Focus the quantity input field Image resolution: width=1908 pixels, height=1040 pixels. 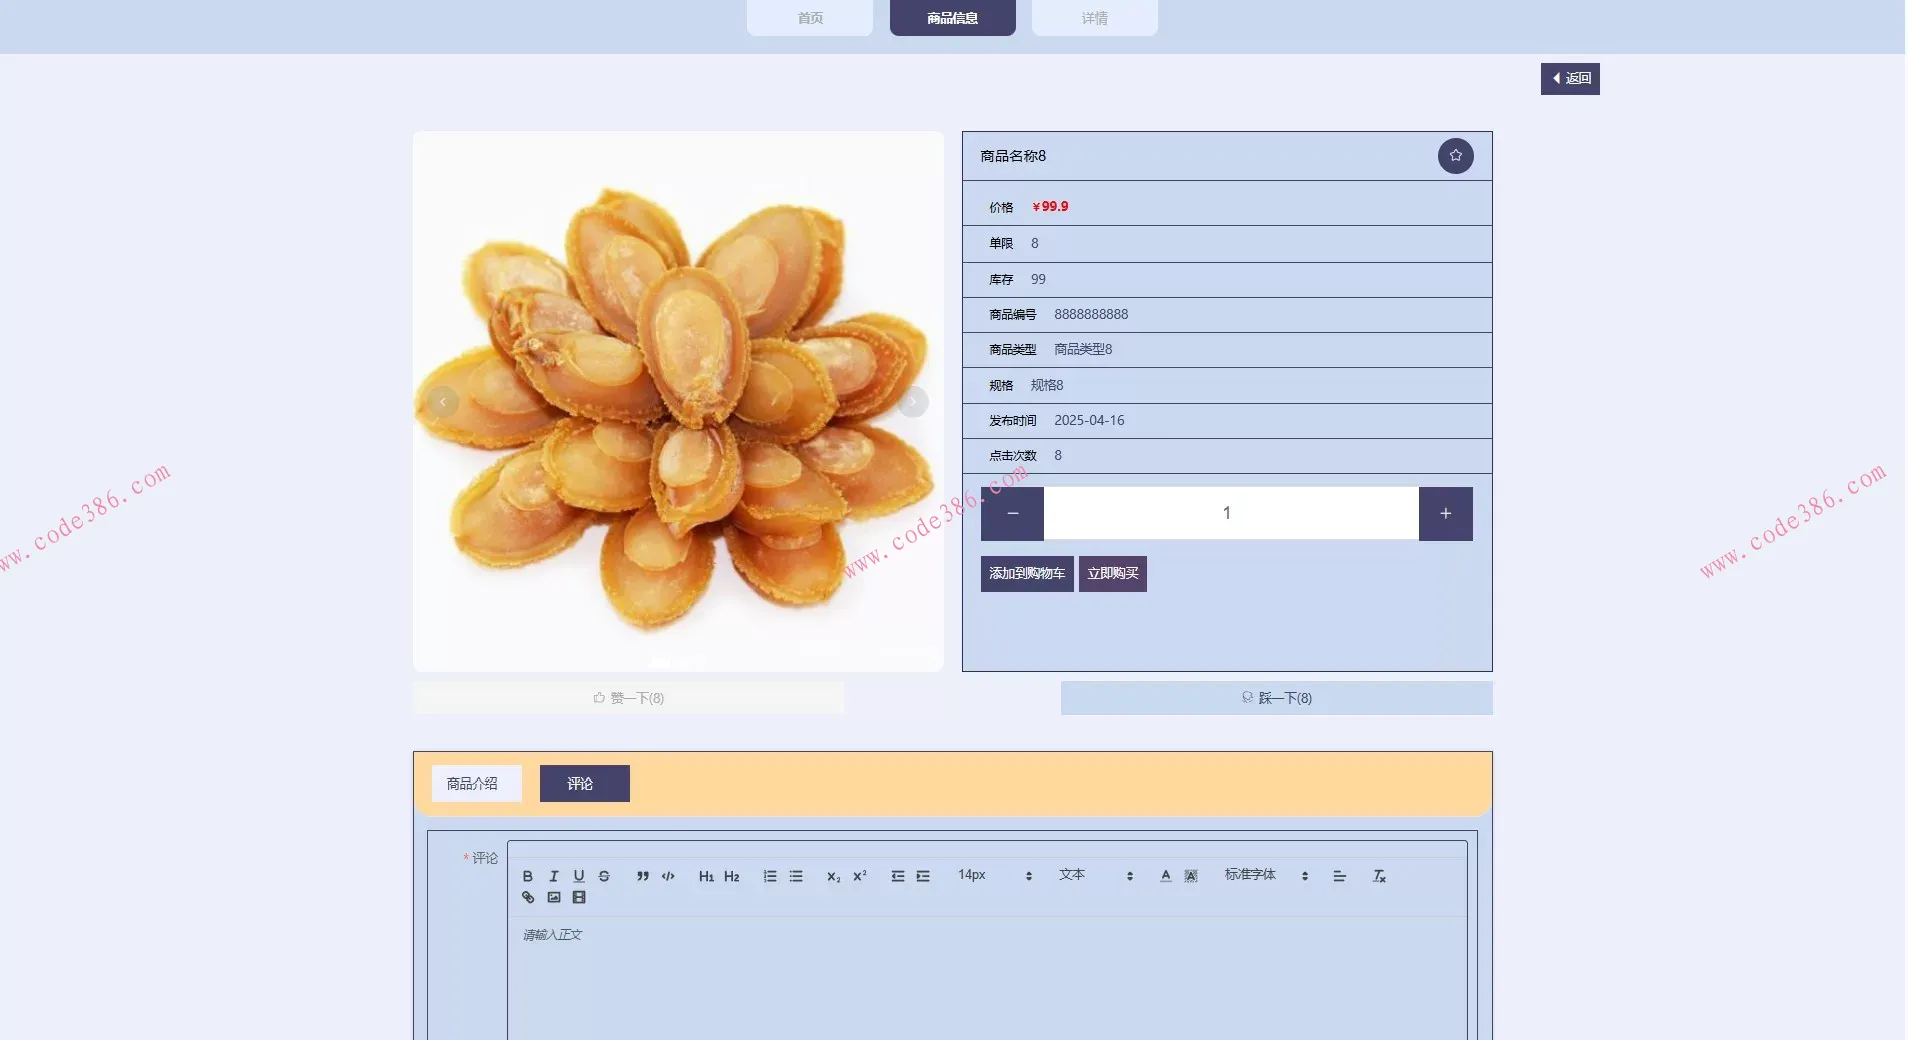[x=1232, y=514]
